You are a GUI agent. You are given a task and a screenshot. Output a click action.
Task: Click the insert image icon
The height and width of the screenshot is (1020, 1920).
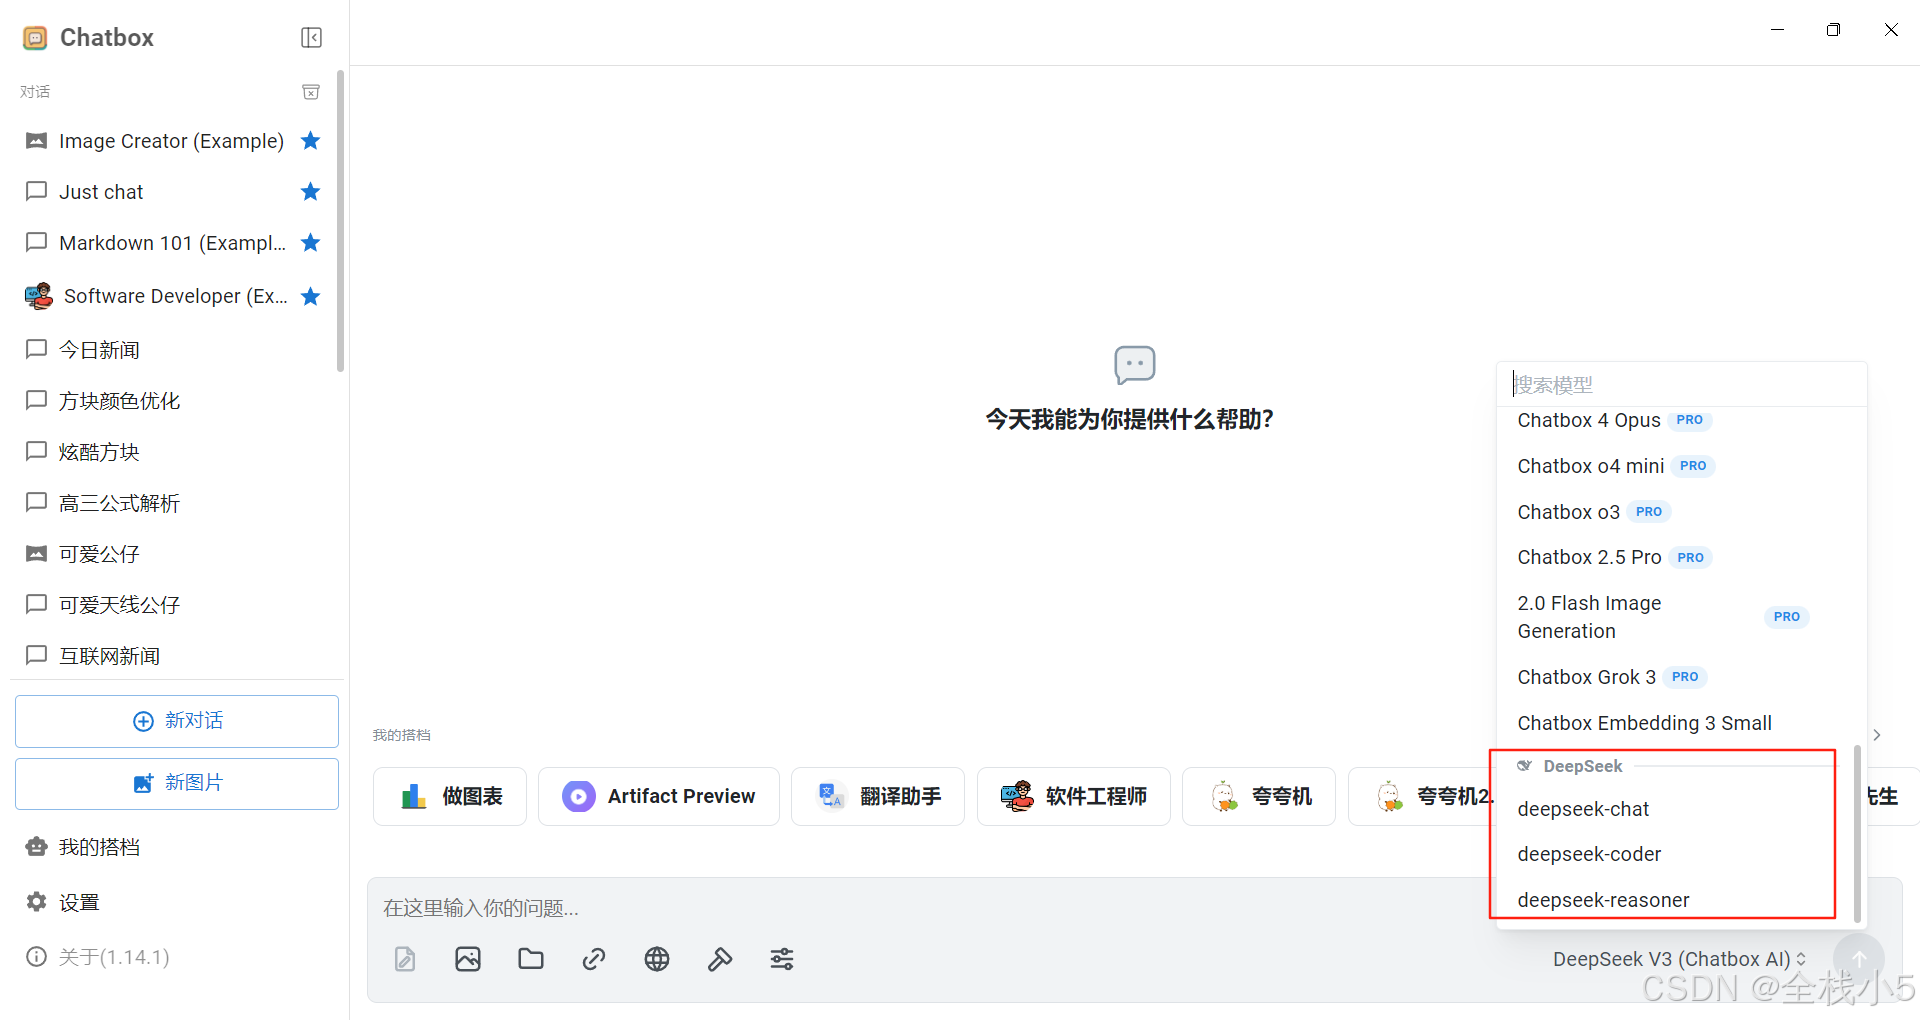(x=468, y=959)
